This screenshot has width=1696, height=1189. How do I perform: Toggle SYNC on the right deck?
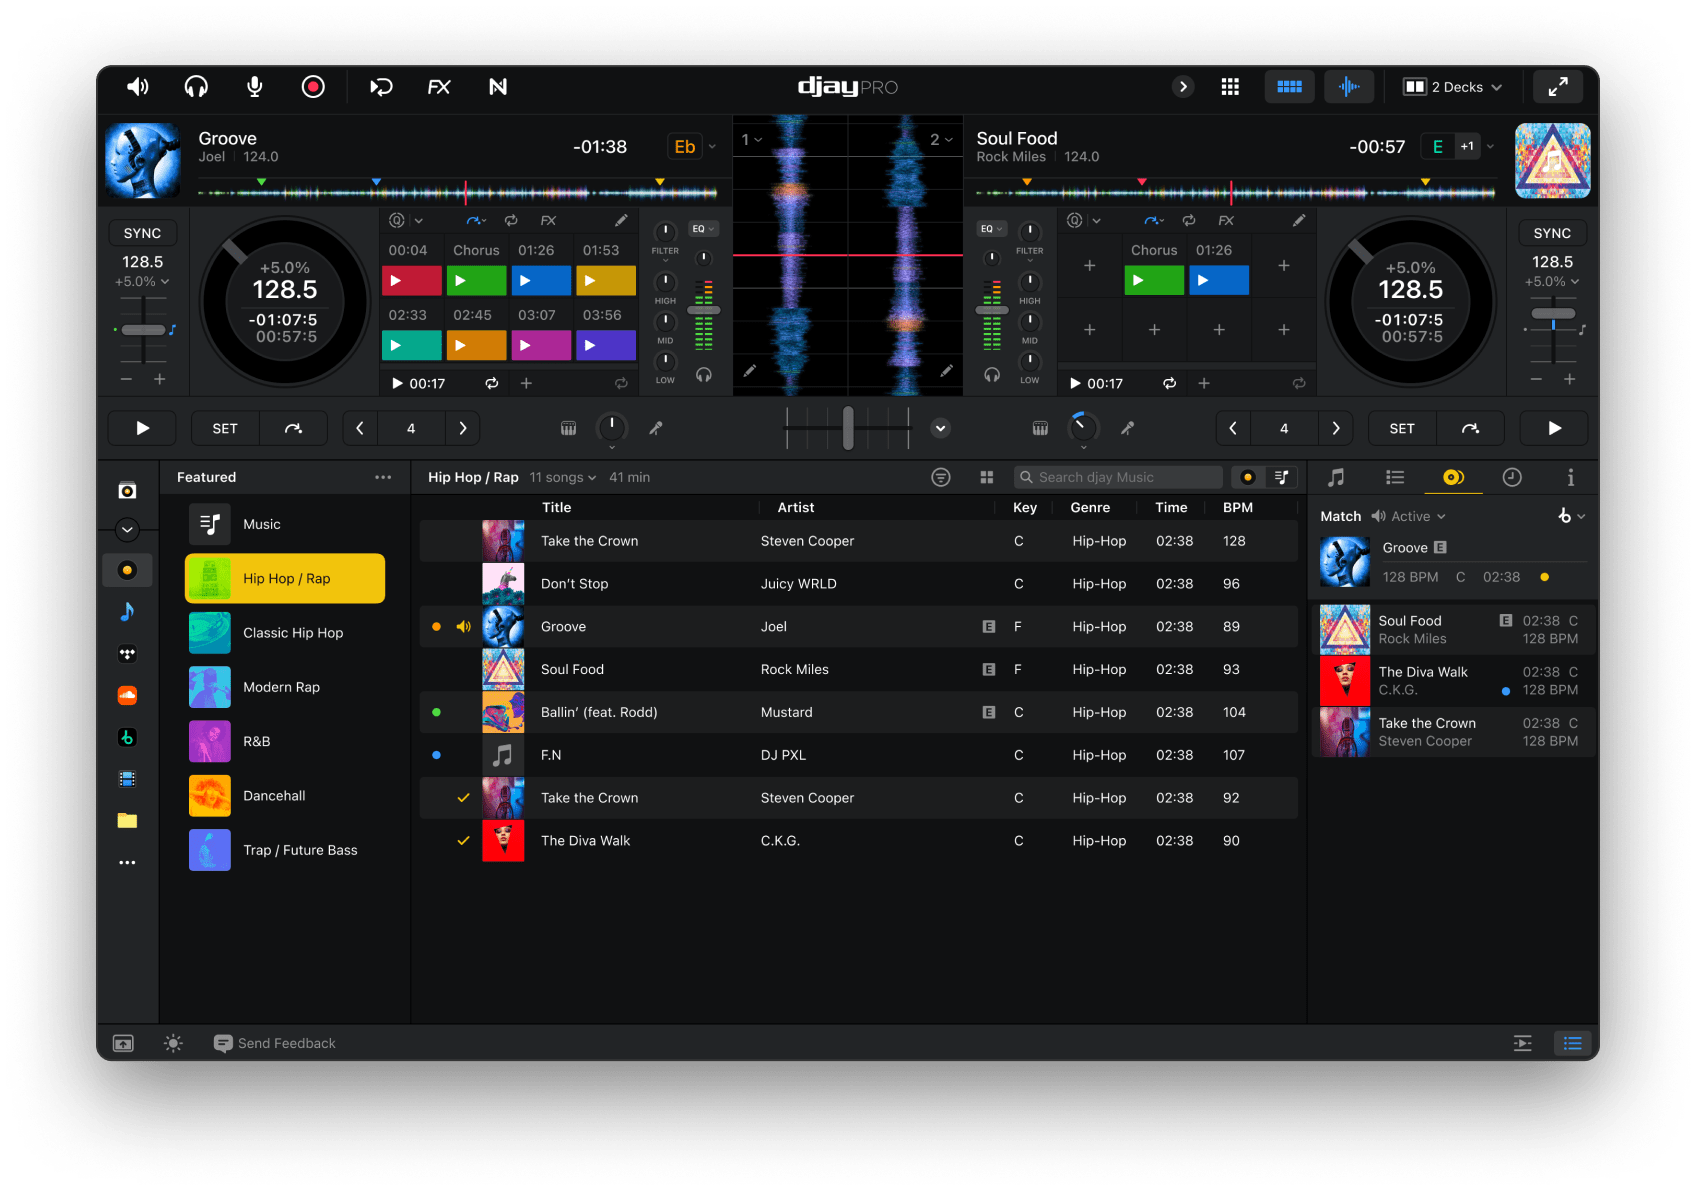click(x=1552, y=233)
